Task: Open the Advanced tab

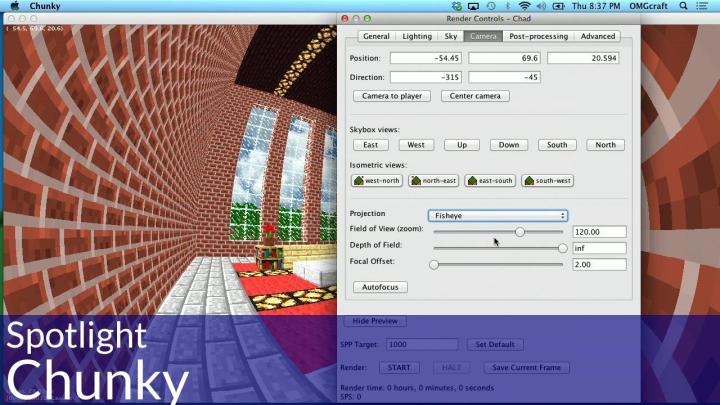Action: [597, 36]
